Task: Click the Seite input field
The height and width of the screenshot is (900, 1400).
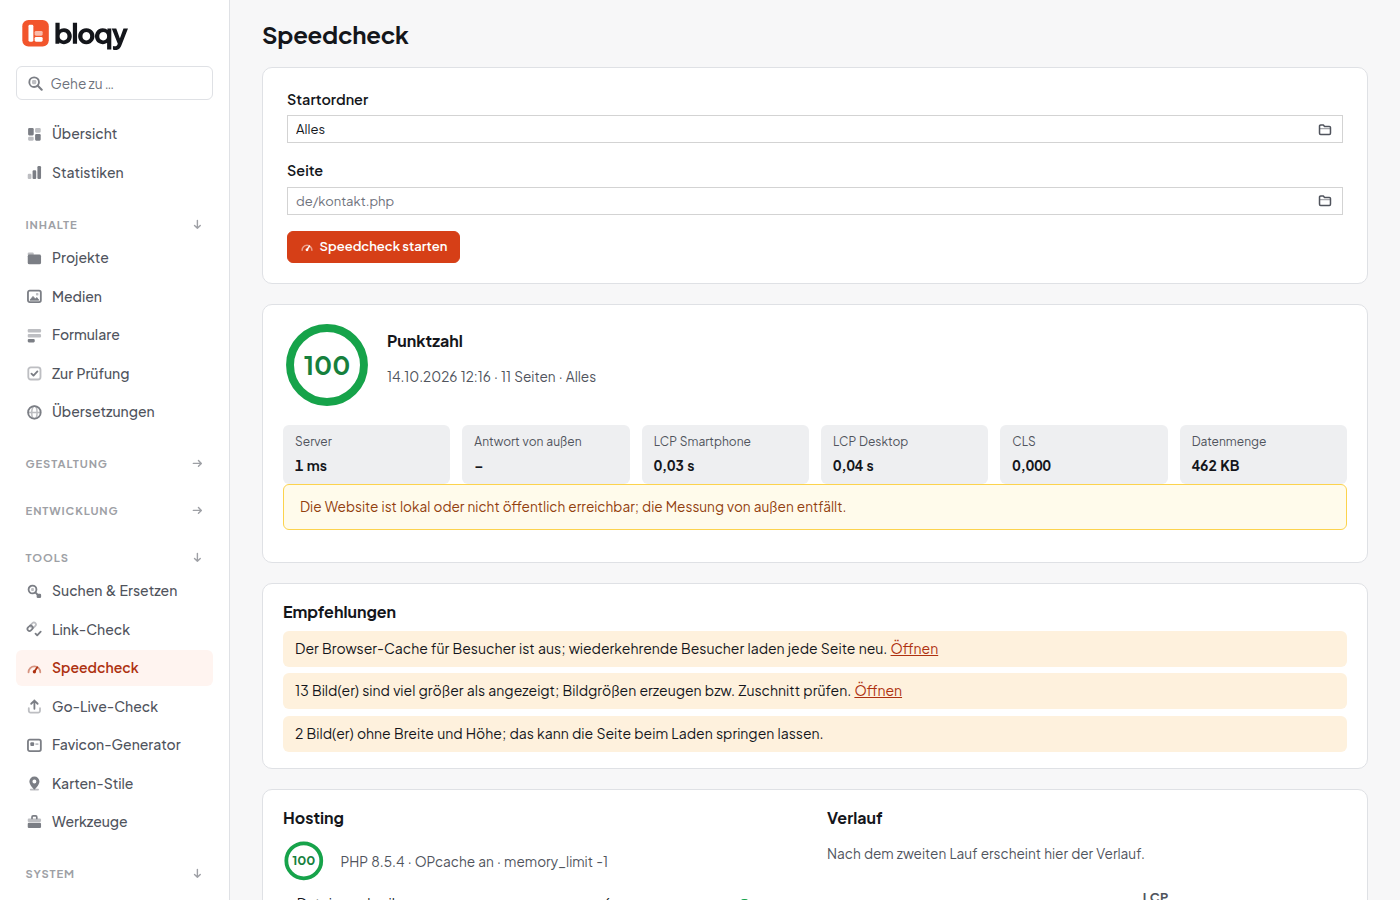Action: [x=814, y=201]
